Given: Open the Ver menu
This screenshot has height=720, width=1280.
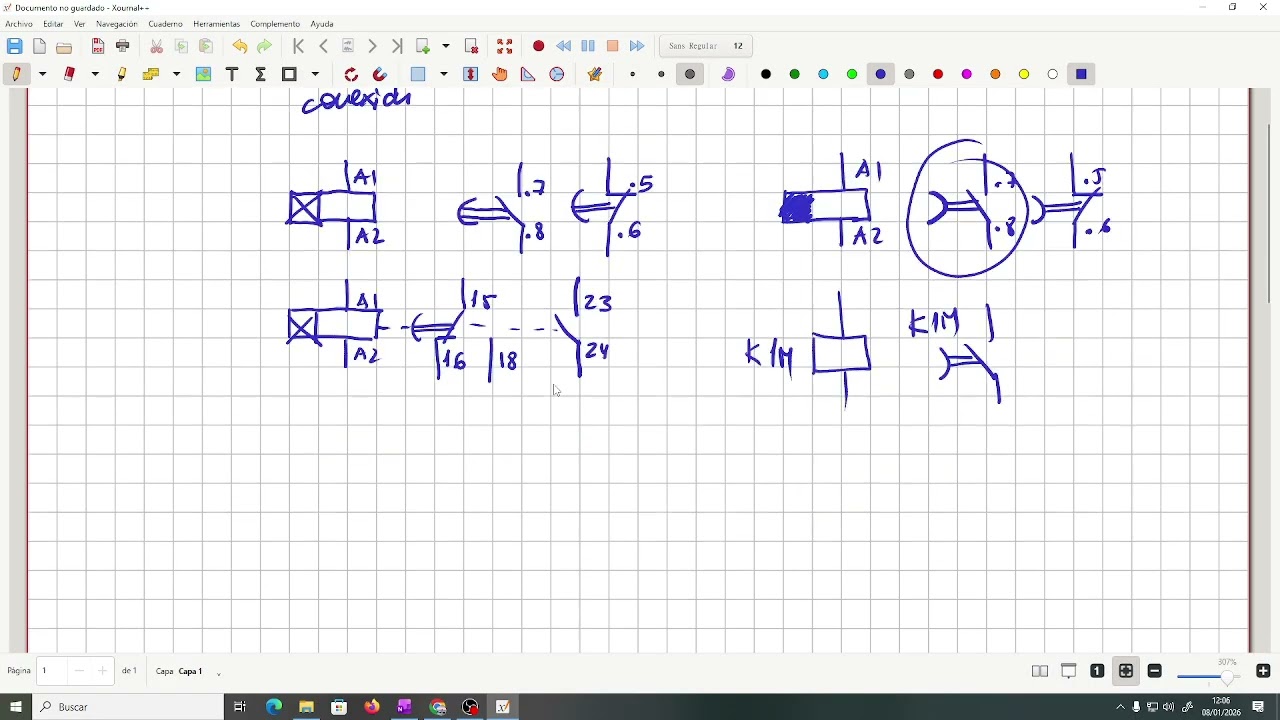Looking at the screenshot, I should tap(79, 24).
